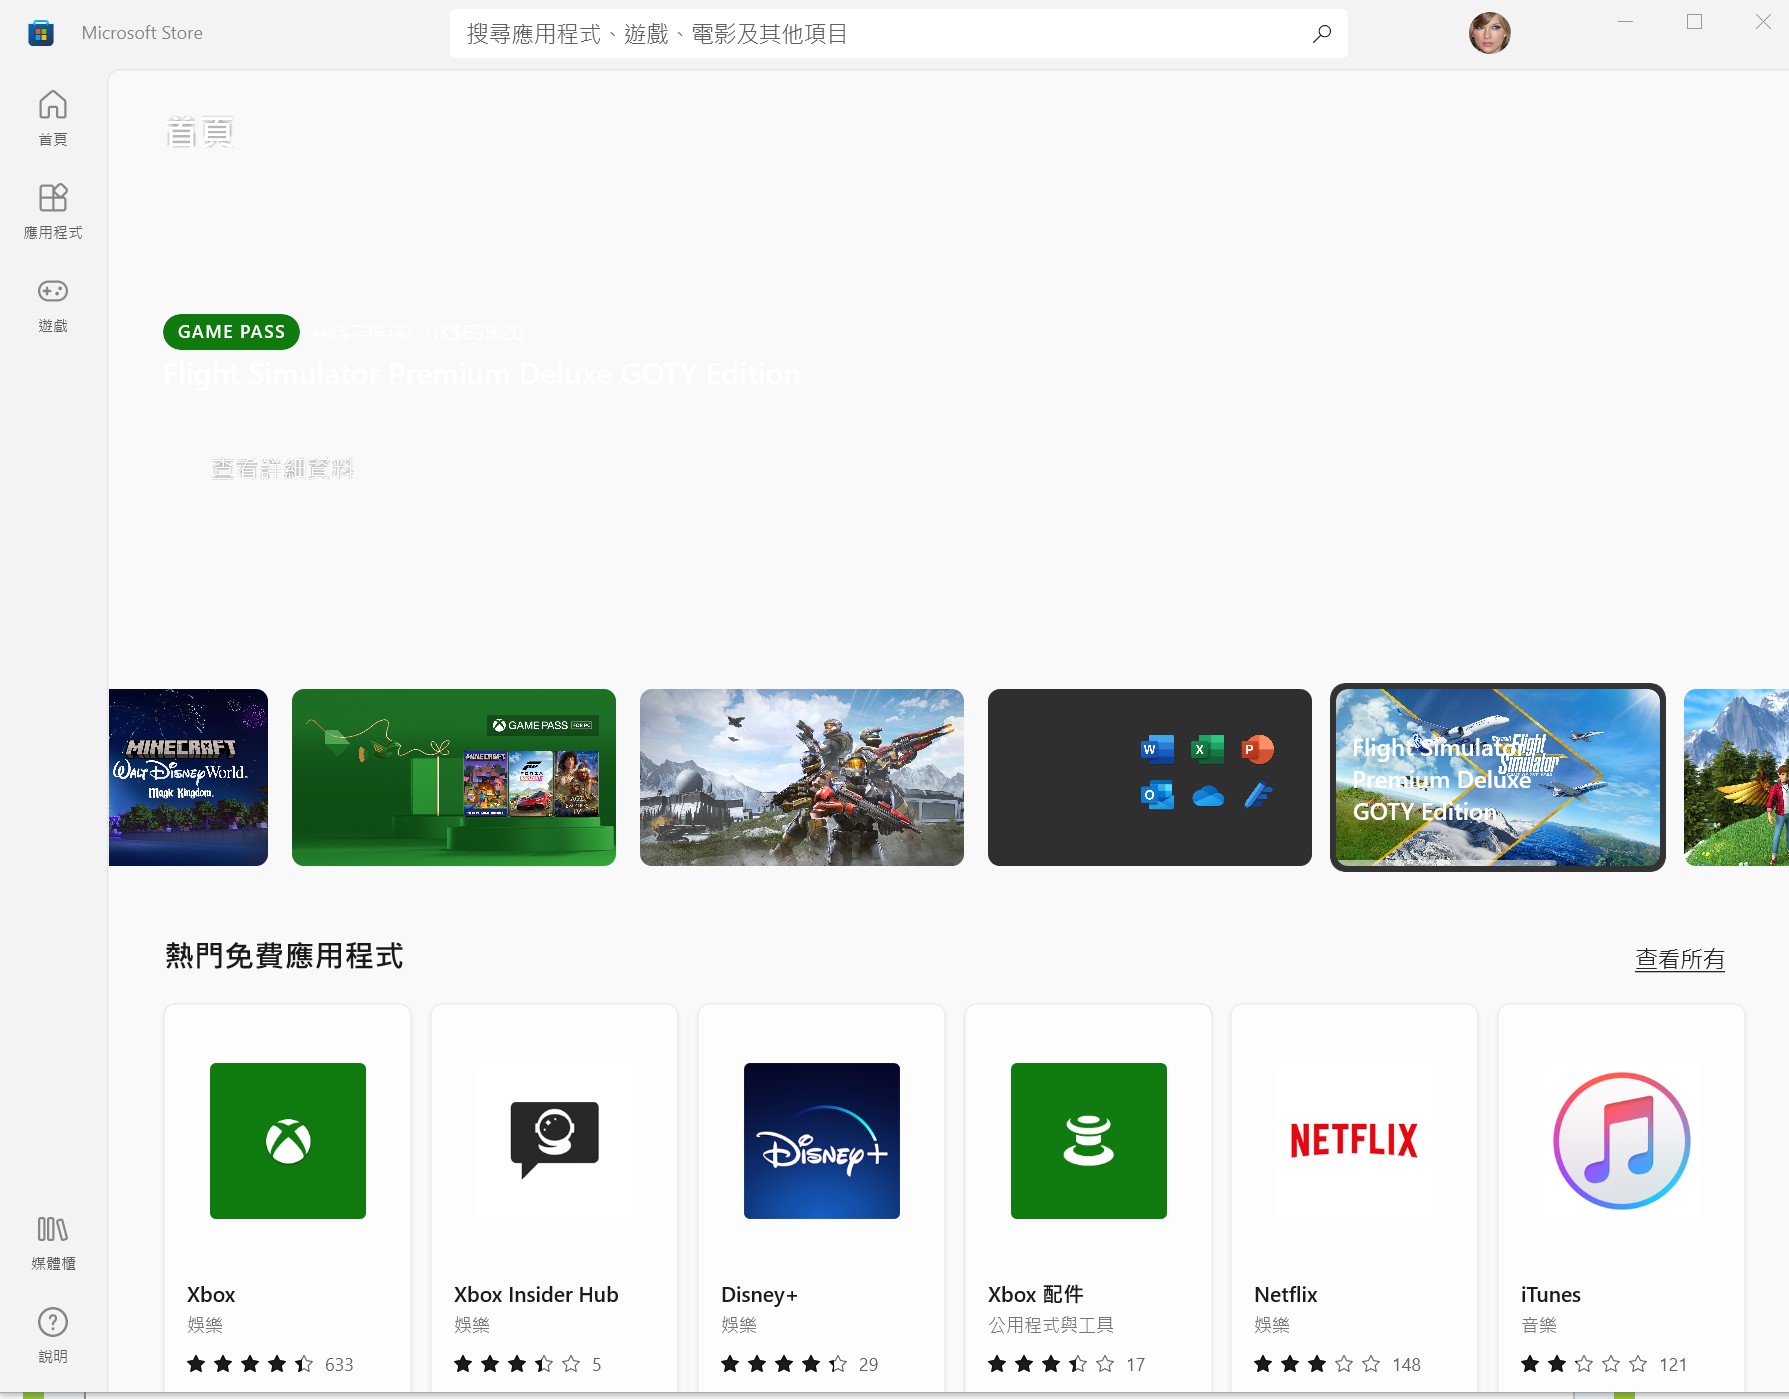Screen dimensions: 1789x1399
Task: Open the Disney+ app tile
Action: click(821, 1141)
